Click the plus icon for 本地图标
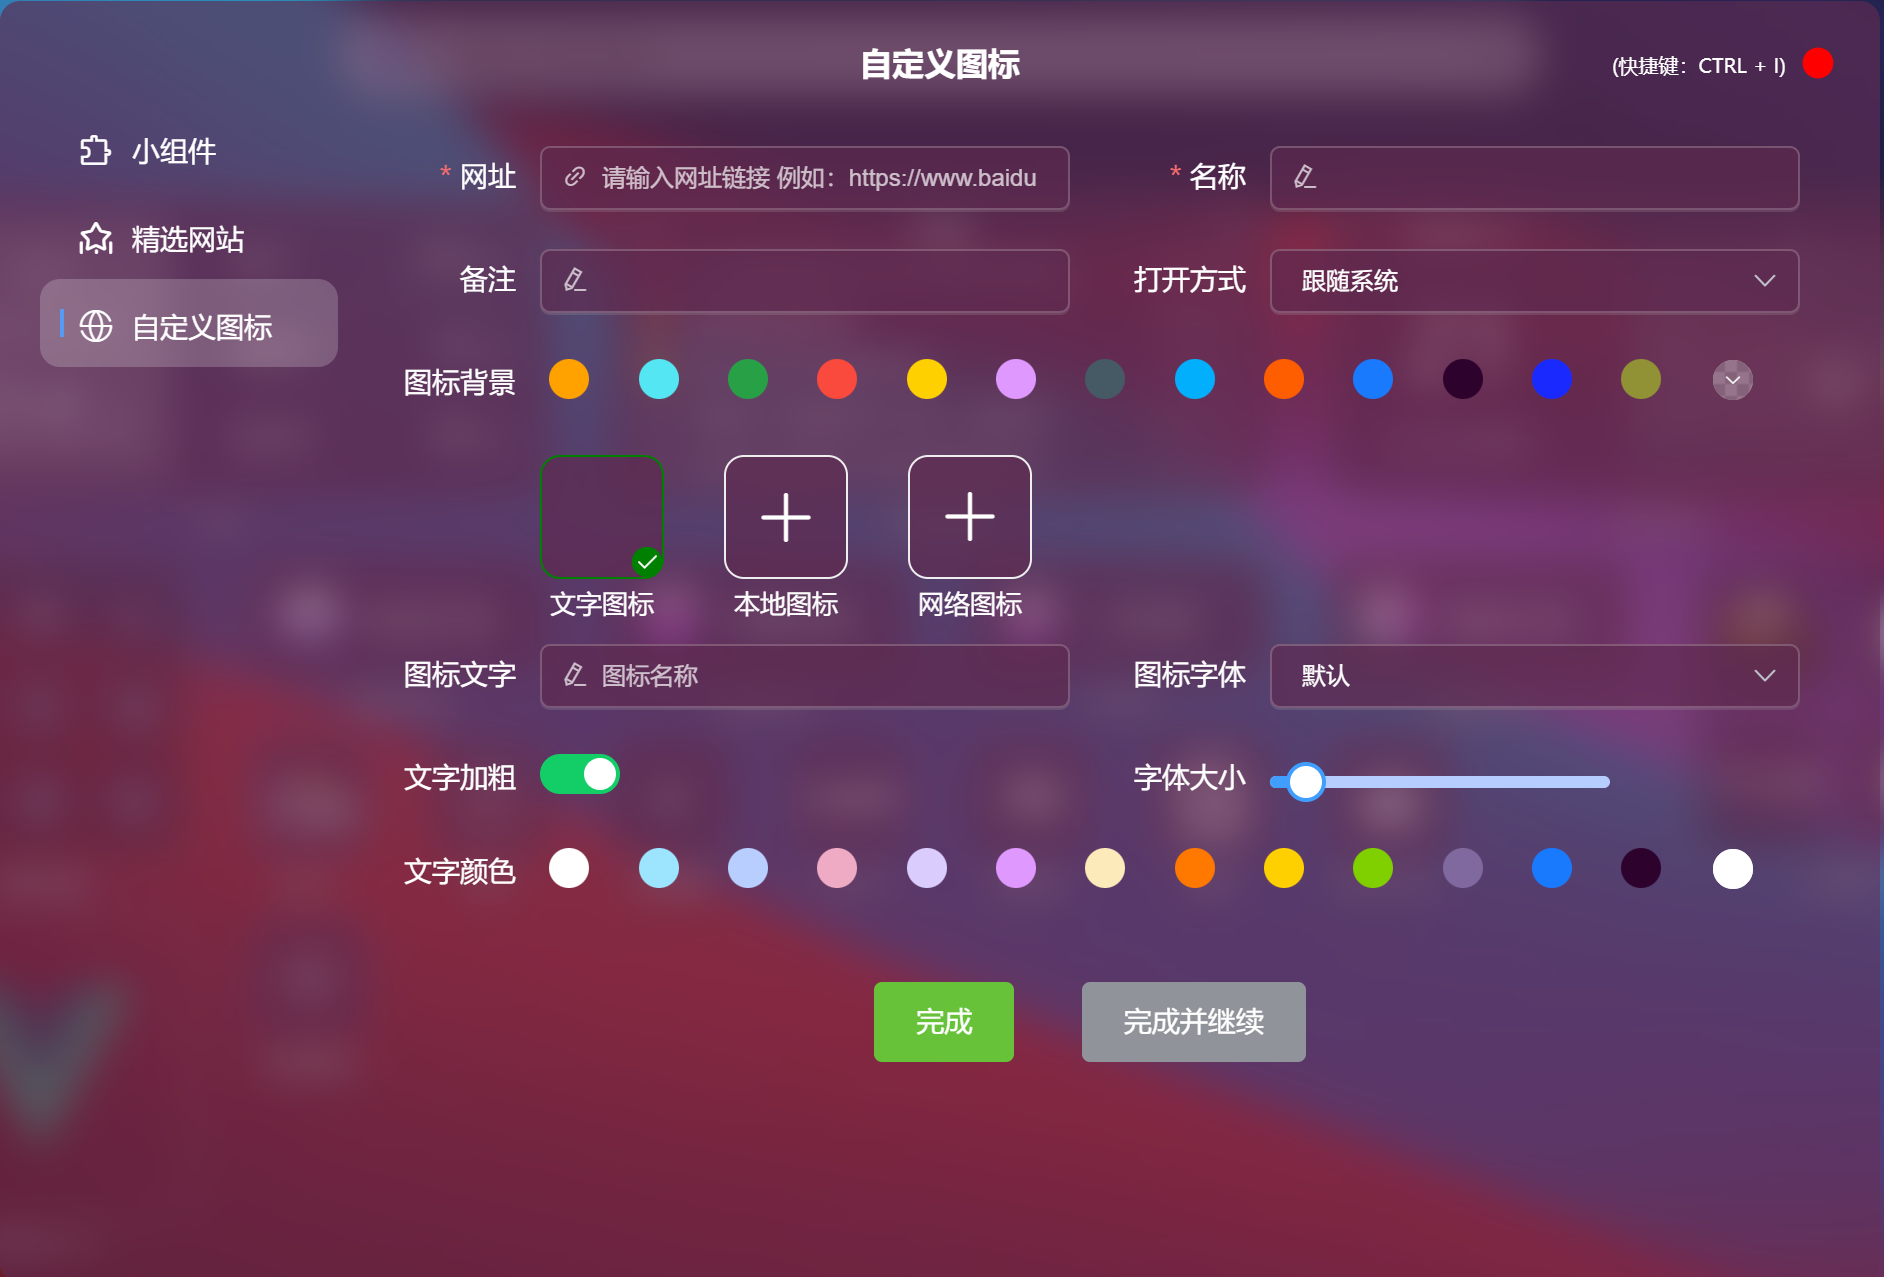The image size is (1884, 1277). [786, 517]
